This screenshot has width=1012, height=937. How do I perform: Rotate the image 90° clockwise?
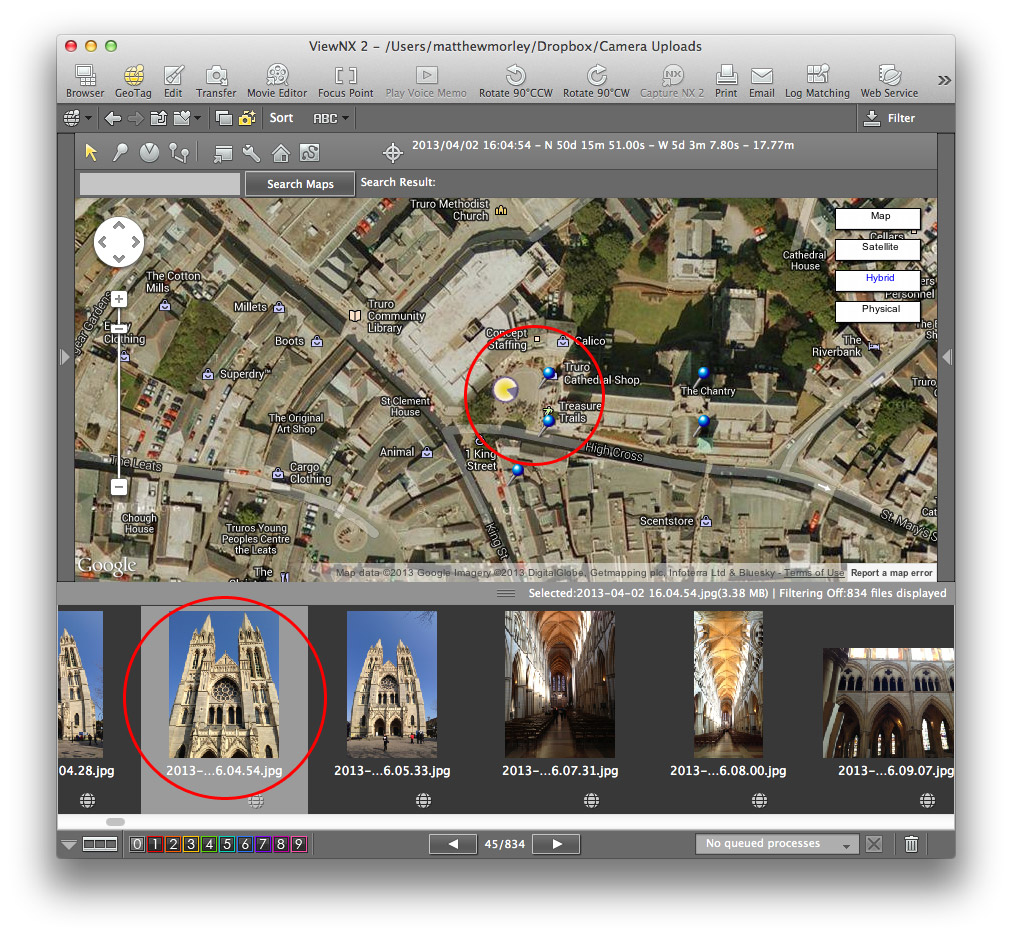(596, 81)
